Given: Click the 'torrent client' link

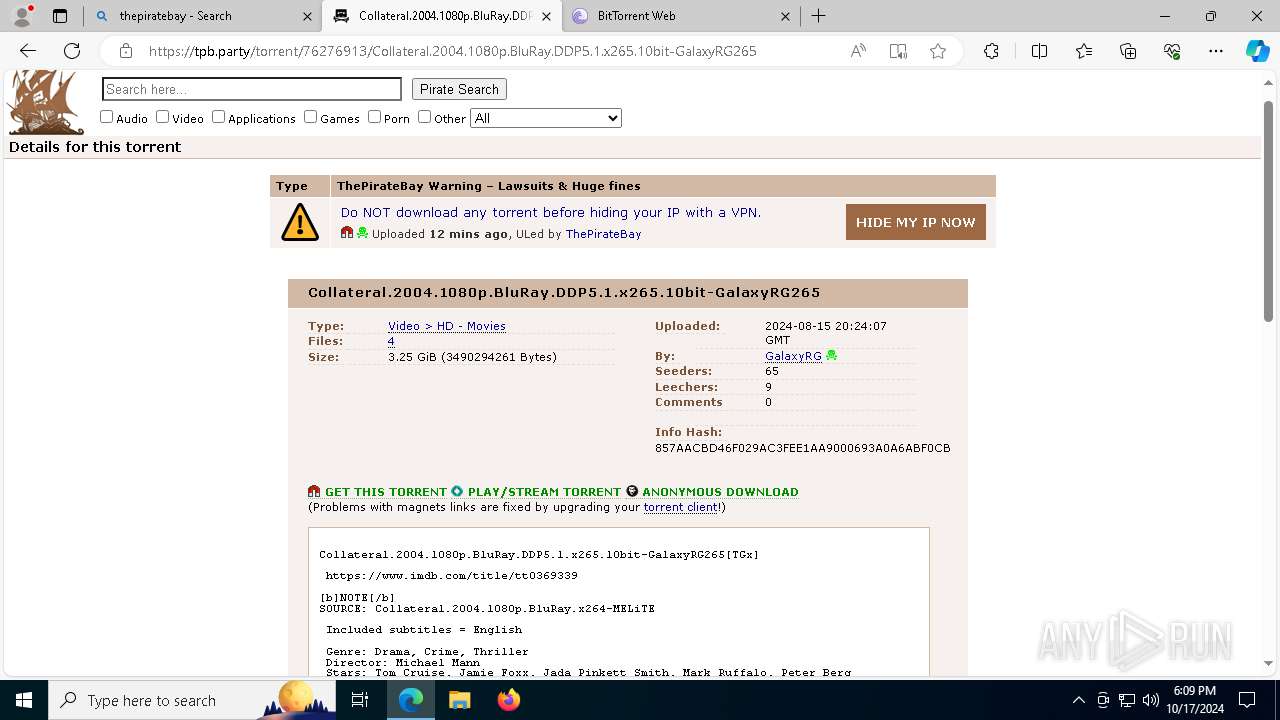Looking at the screenshot, I should [x=681, y=507].
